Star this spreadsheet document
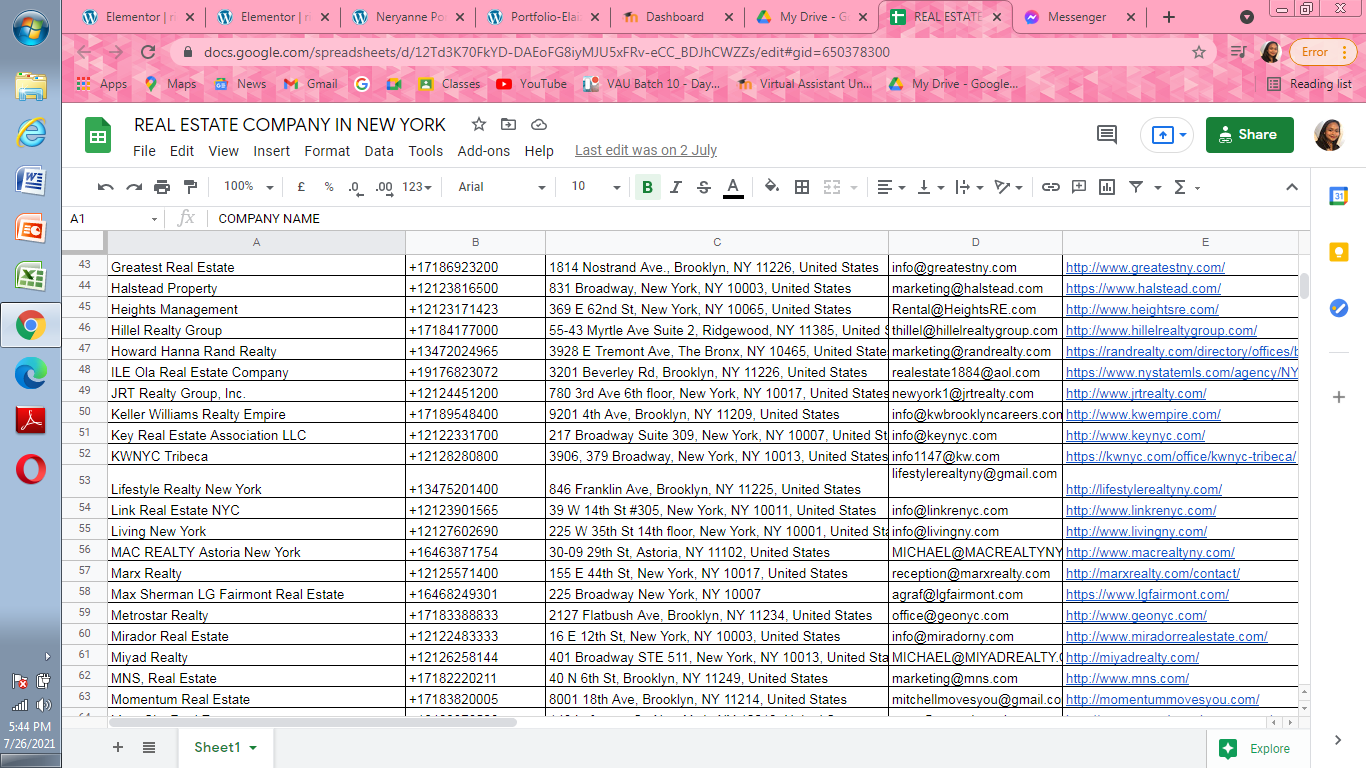Viewport: 1366px width, 768px height. click(x=479, y=124)
